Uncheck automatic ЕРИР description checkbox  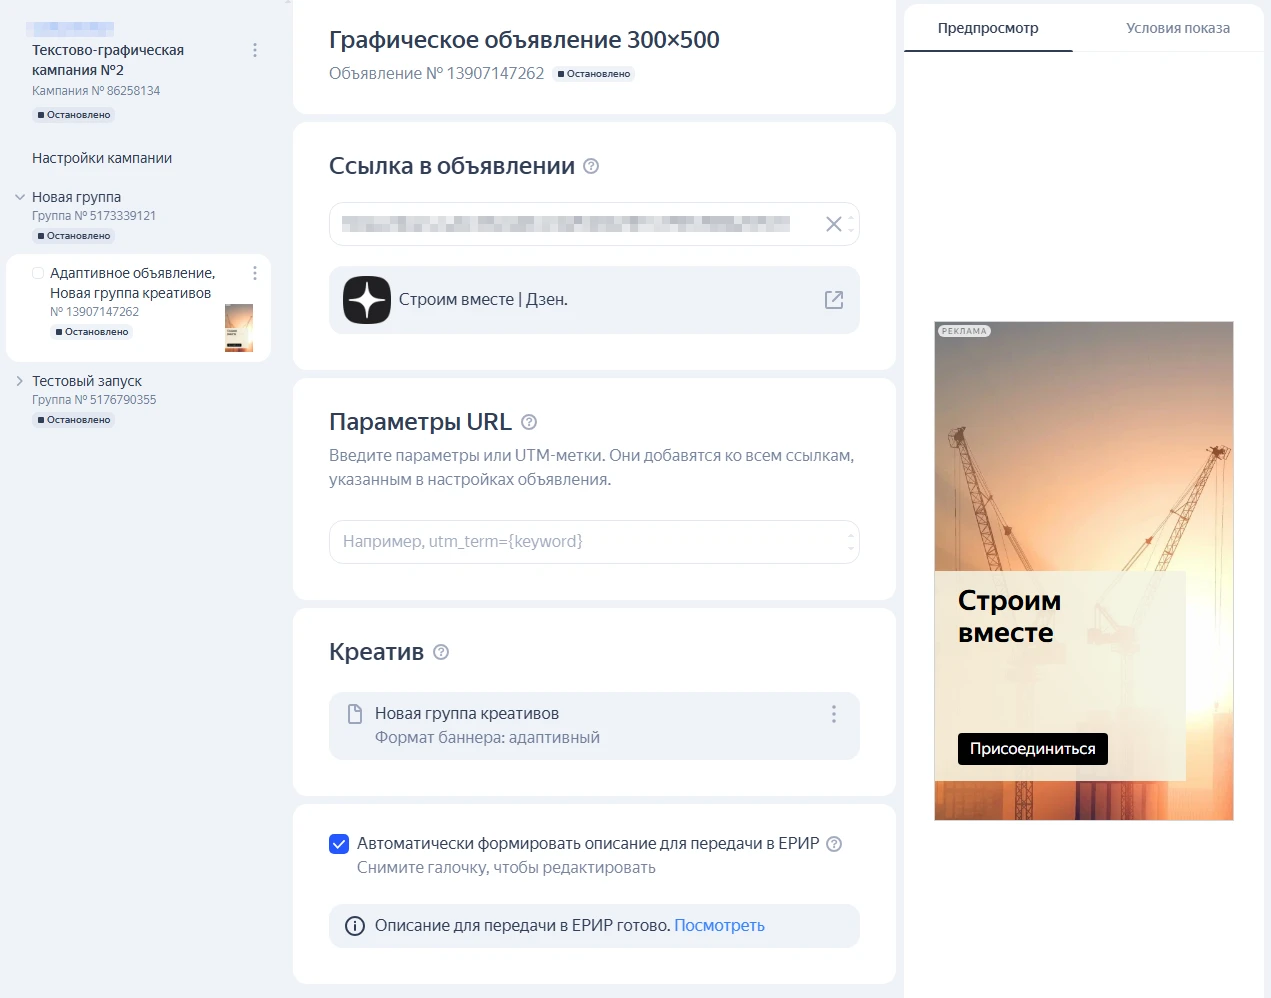(339, 844)
